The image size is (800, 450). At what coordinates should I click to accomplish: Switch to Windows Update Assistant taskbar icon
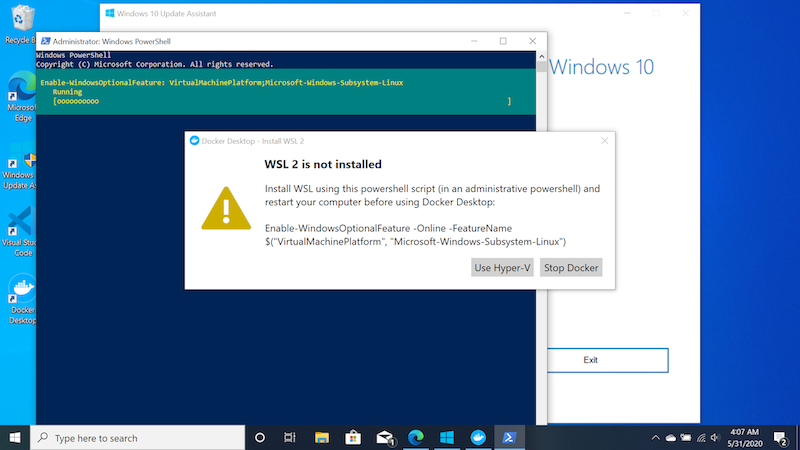click(x=447, y=438)
